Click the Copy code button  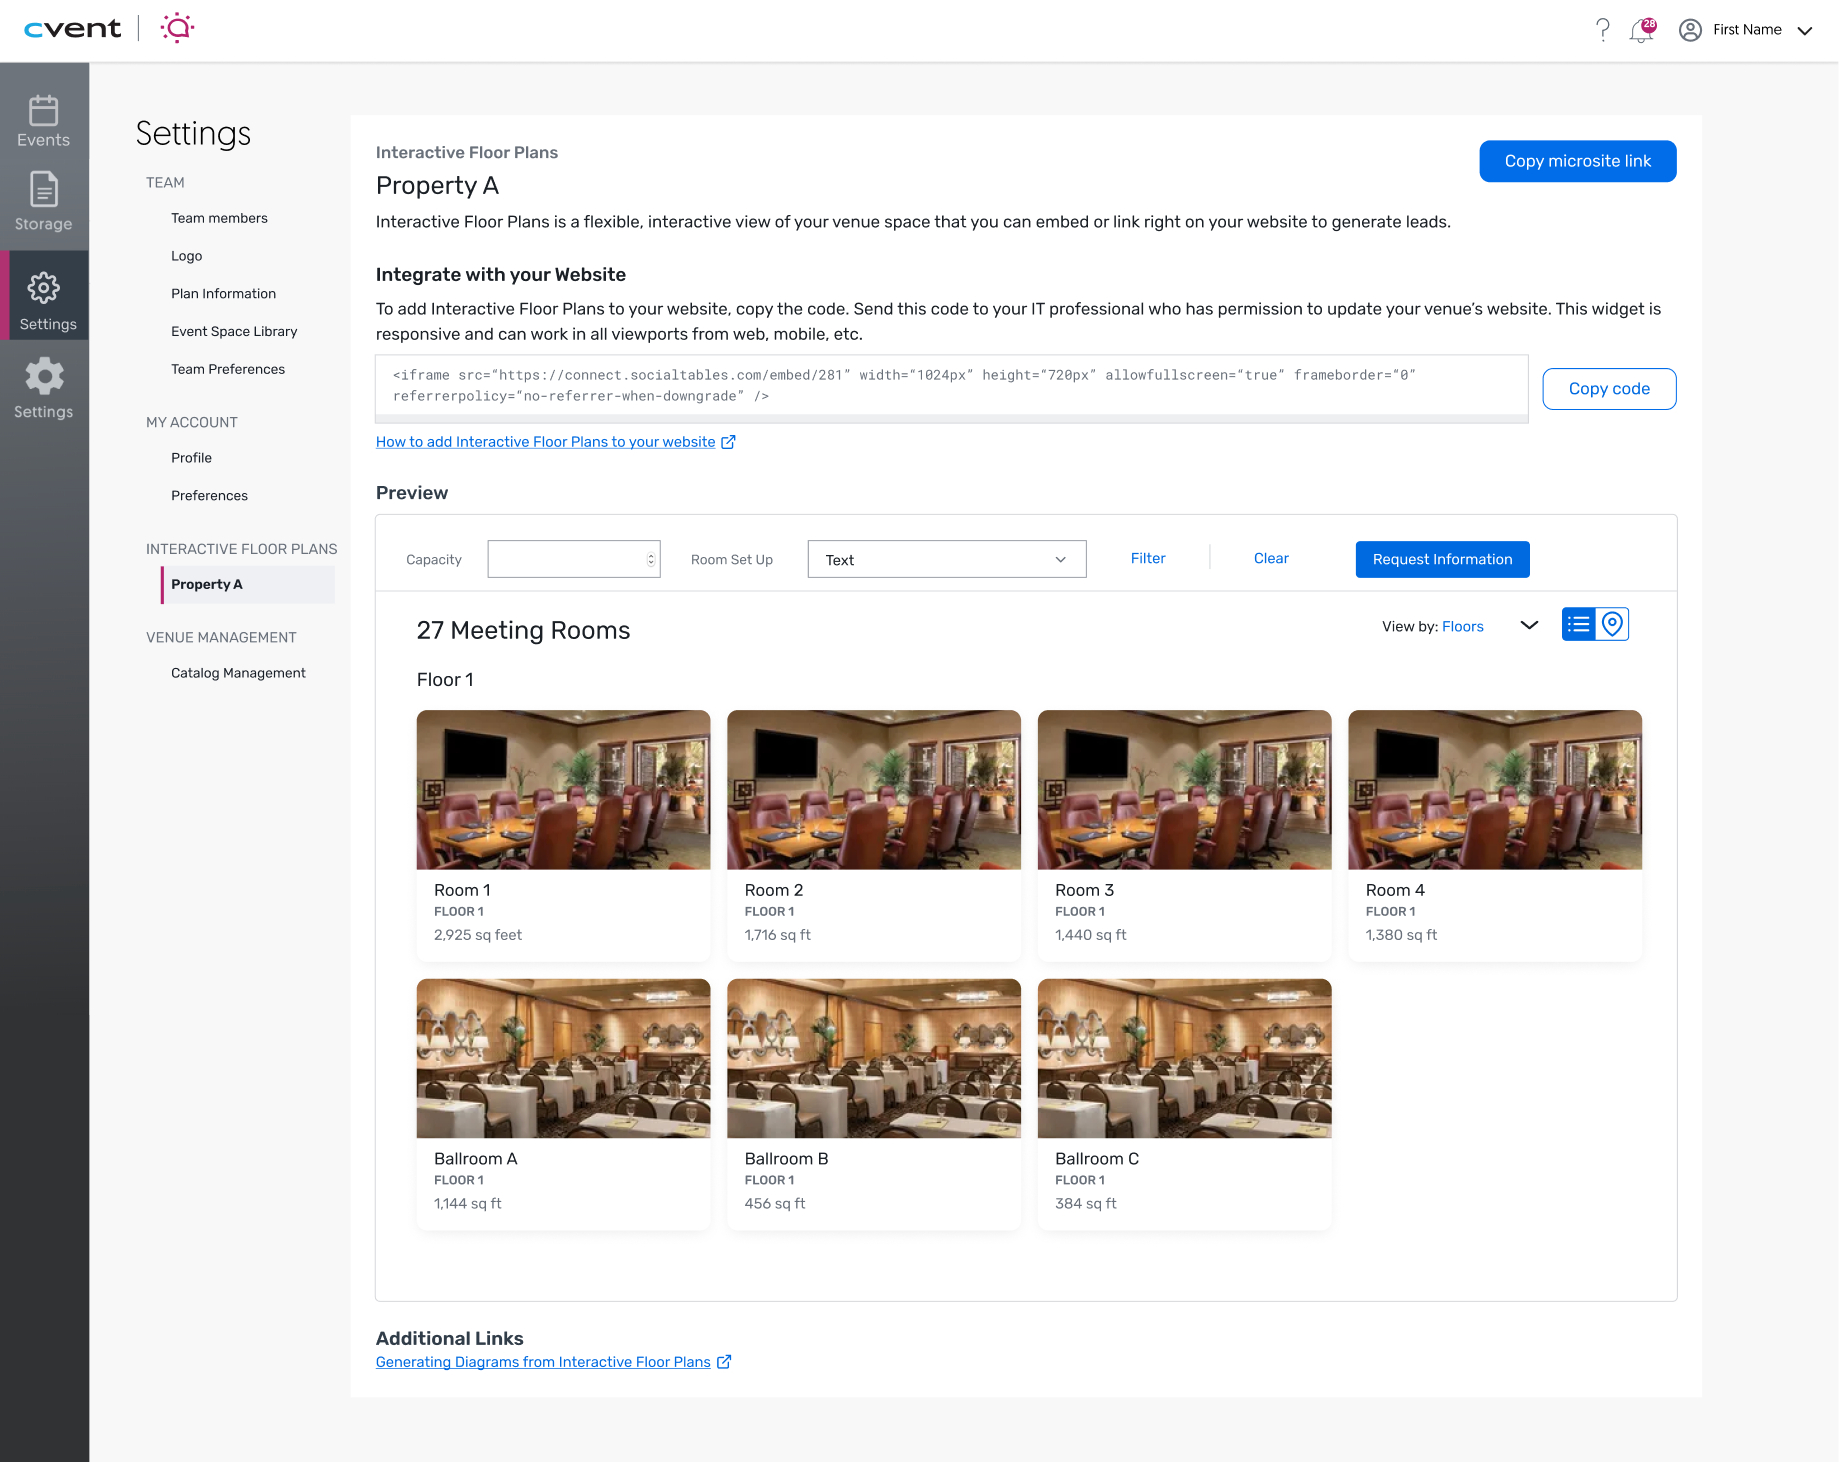coord(1609,389)
